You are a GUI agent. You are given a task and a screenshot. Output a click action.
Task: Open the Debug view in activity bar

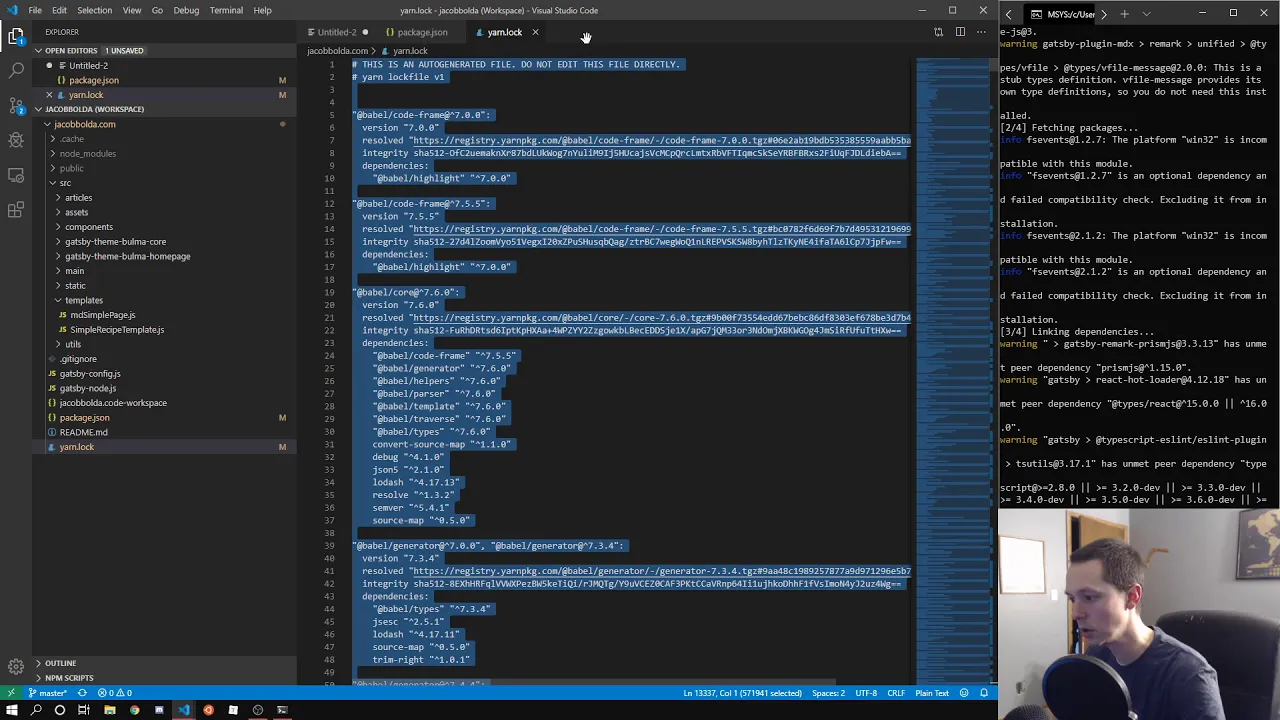point(16,140)
